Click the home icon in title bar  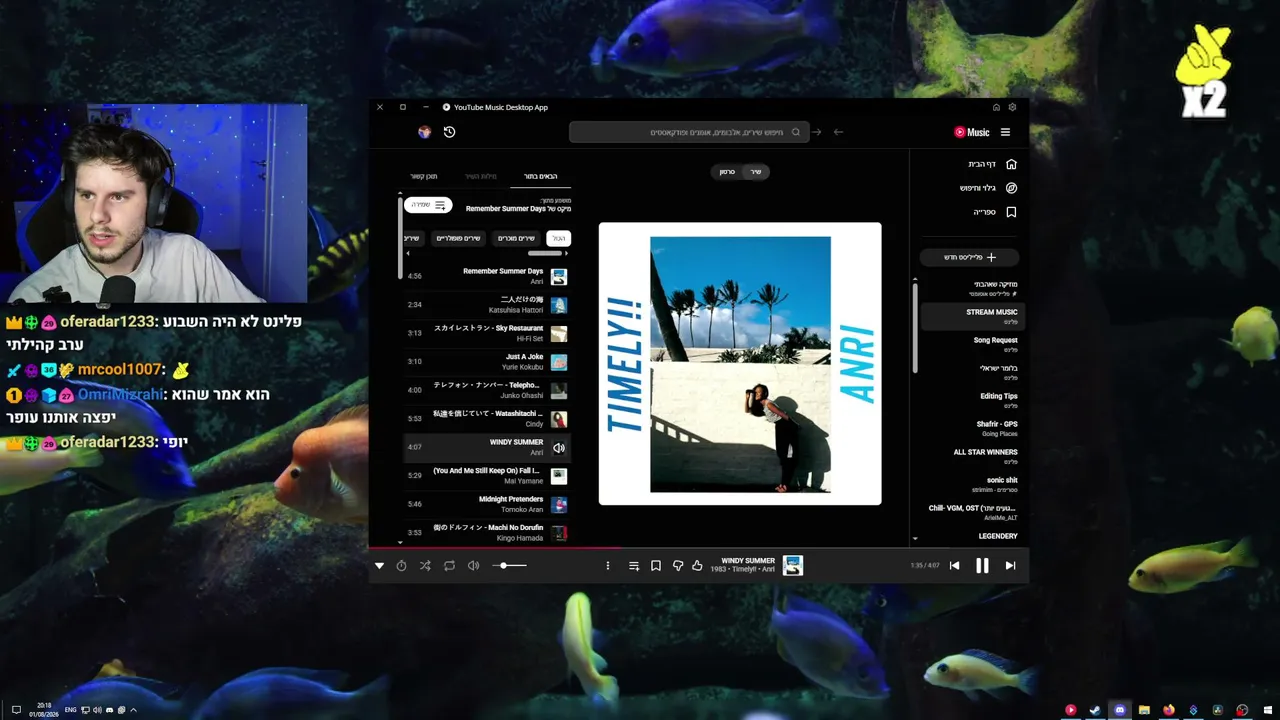click(996, 107)
